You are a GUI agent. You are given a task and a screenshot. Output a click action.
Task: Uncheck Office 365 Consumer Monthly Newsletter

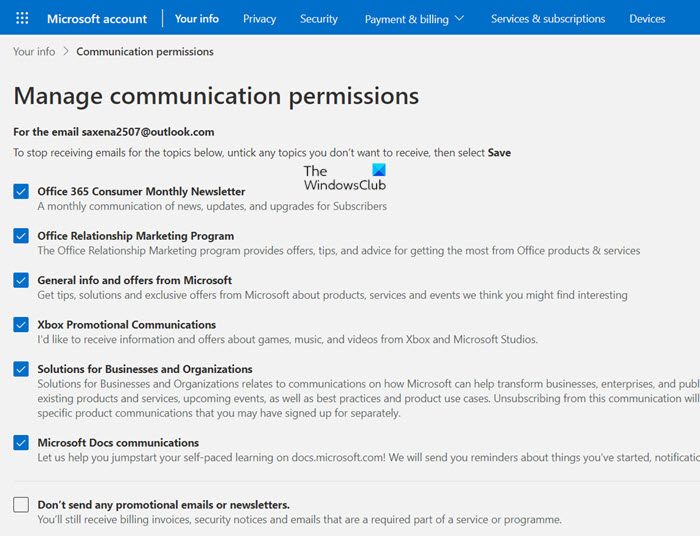pos(21,191)
